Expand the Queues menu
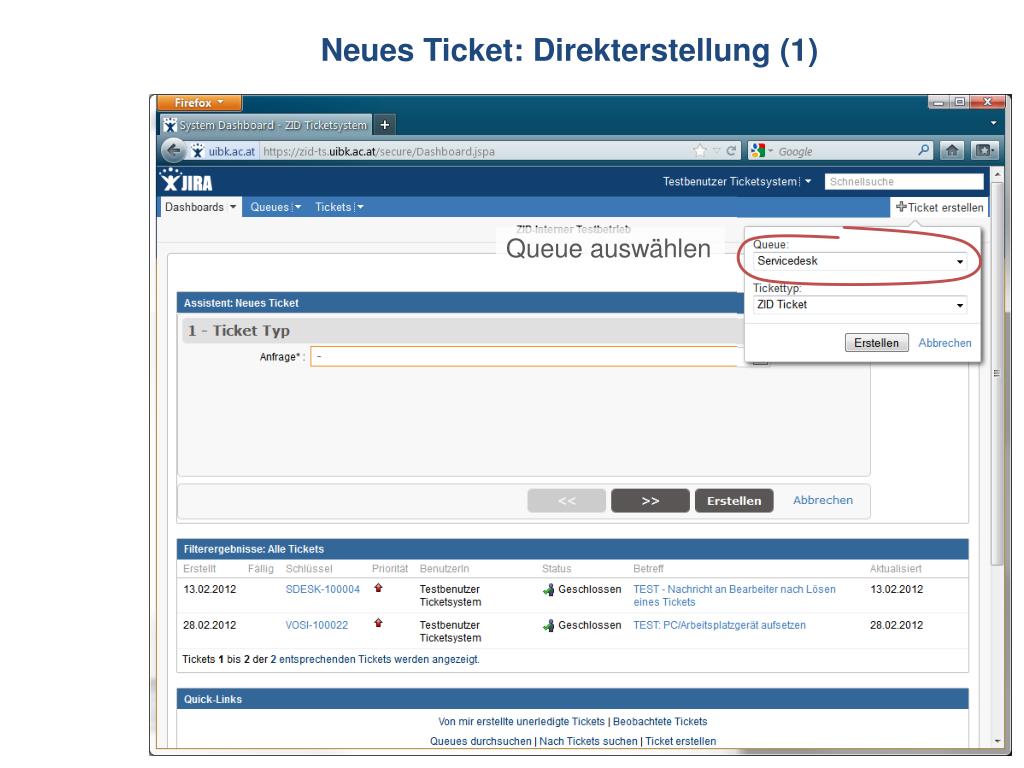 click(275, 207)
